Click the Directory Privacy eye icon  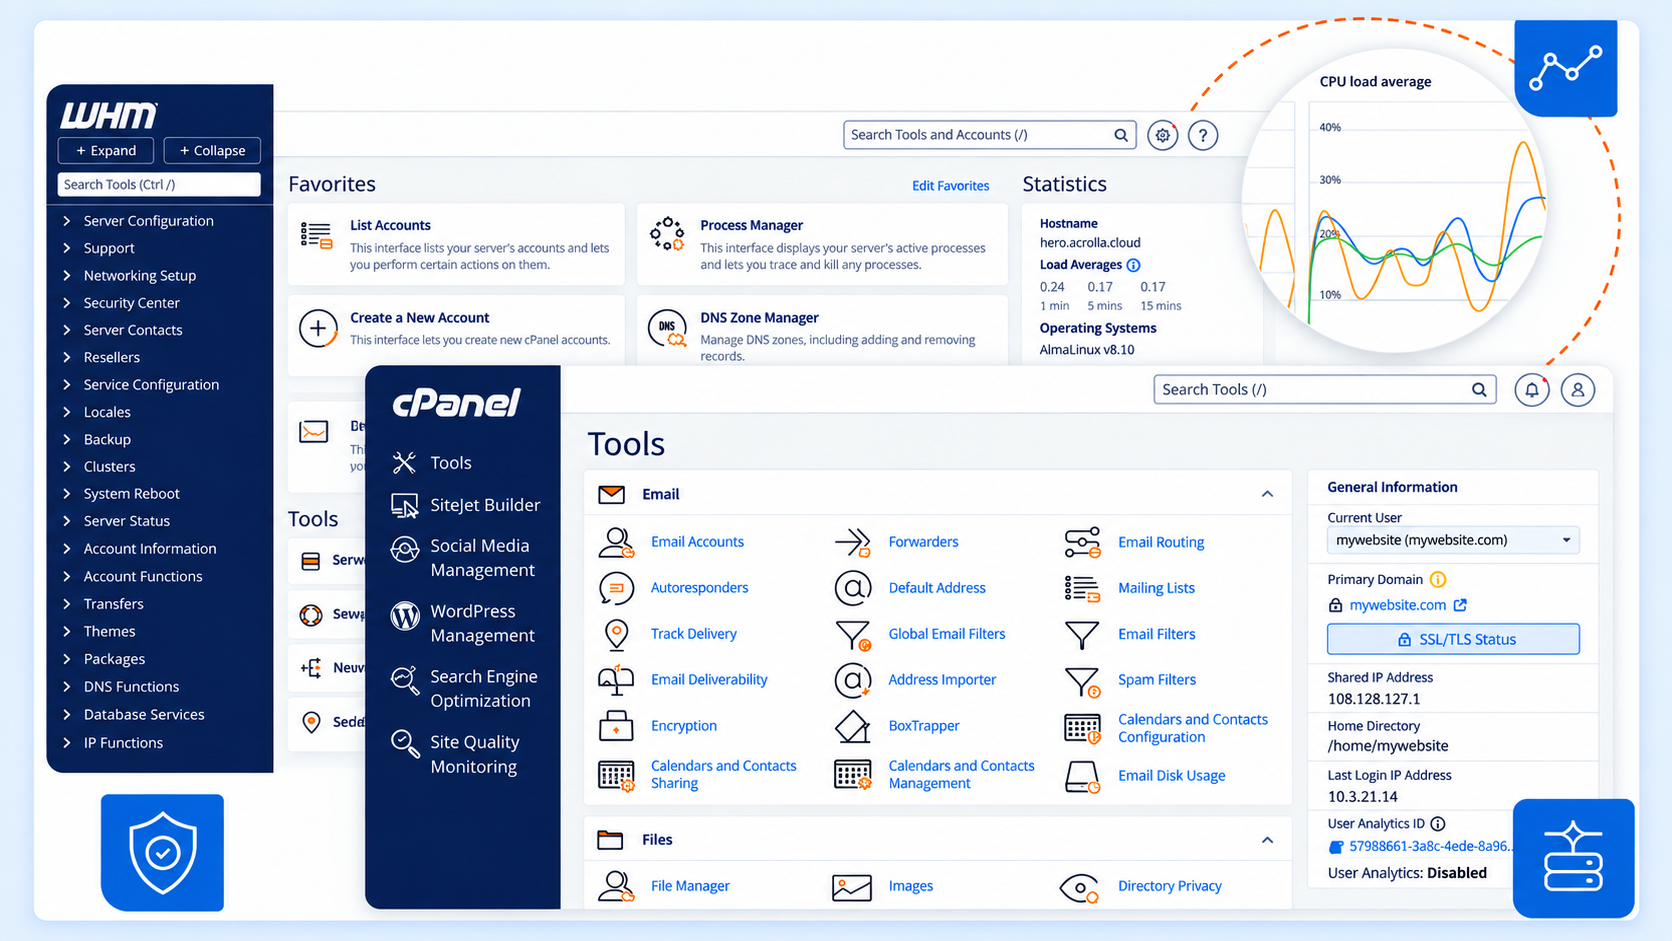pyautogui.click(x=1080, y=887)
